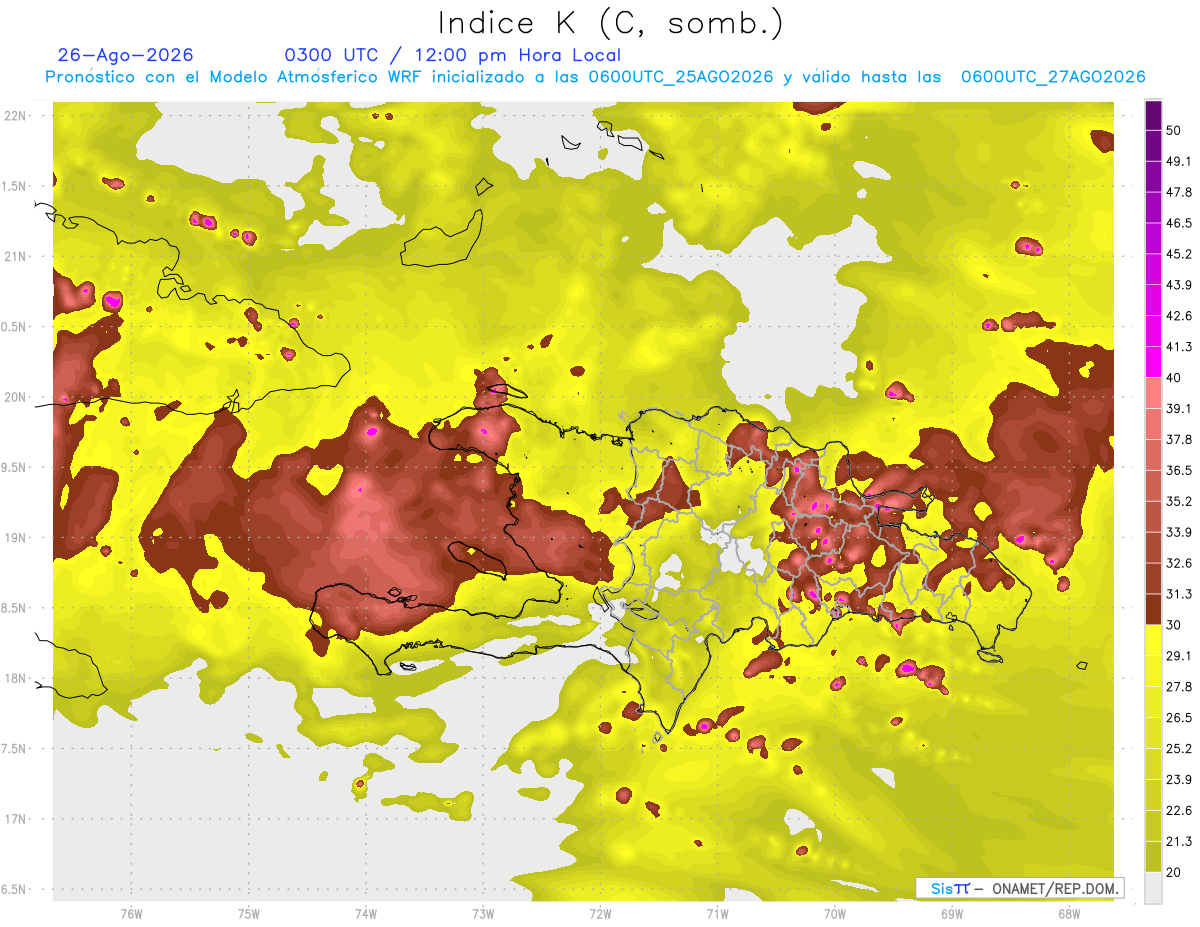Click the time label '0300 UTC / 12:00 pm Hora Local'
Screen dimensions: 1200x927
(452, 55)
